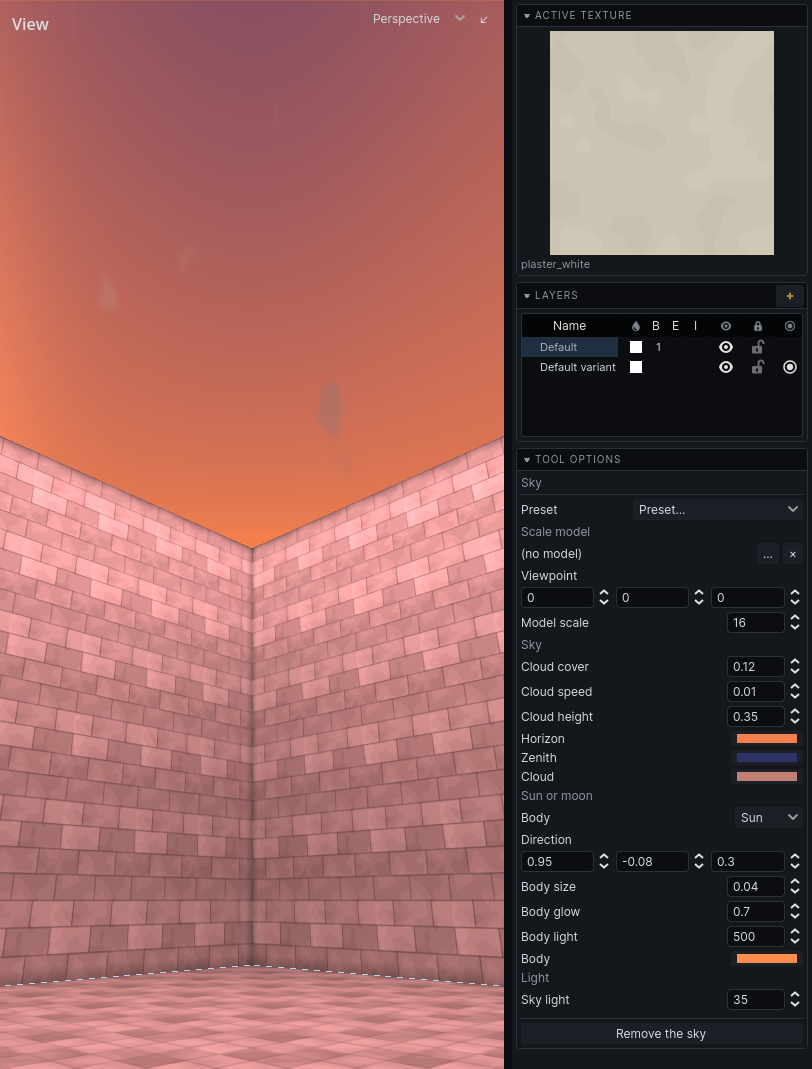Screen dimensions: 812x1069
Task: Toggle lock on the Default variant layer
Action: (x=757, y=367)
